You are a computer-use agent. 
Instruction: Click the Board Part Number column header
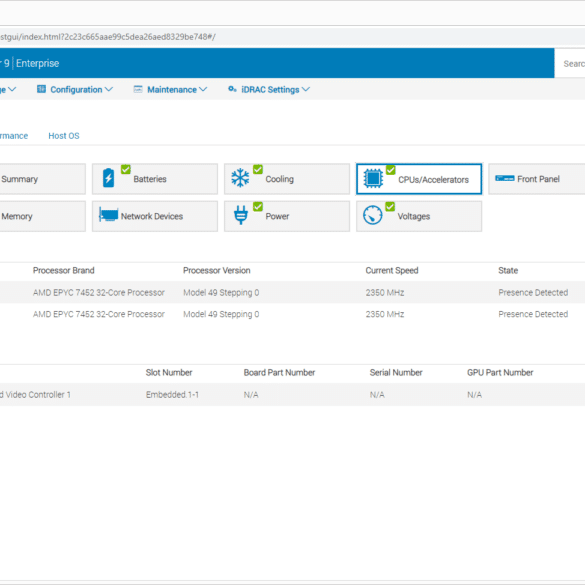pos(279,372)
